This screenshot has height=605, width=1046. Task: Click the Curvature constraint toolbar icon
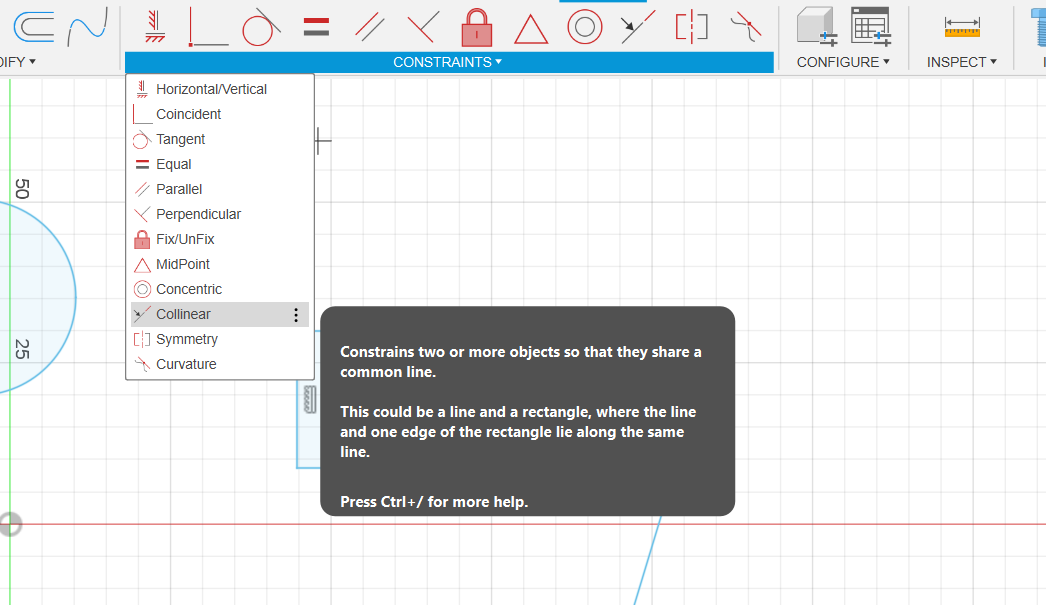746,27
